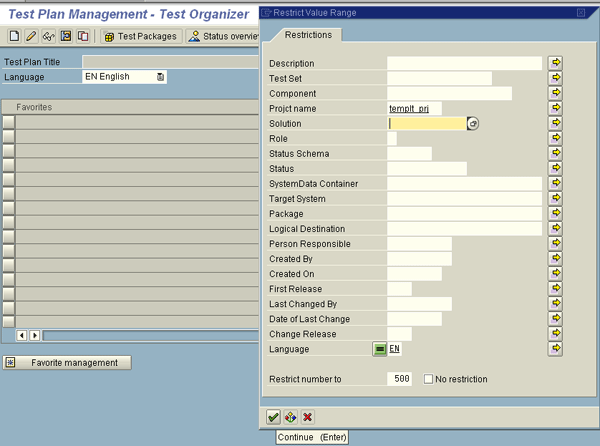
Task: Click the glasses Display icon in toolbar
Action: pos(48,36)
